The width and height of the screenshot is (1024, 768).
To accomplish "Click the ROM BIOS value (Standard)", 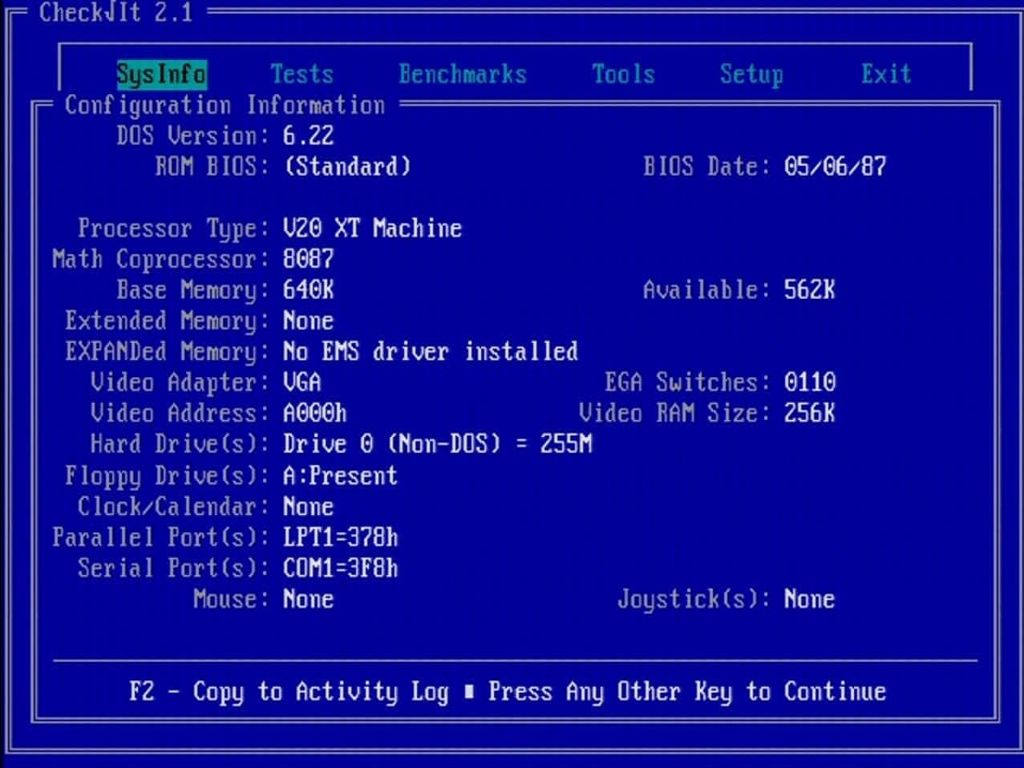I will coord(347,167).
